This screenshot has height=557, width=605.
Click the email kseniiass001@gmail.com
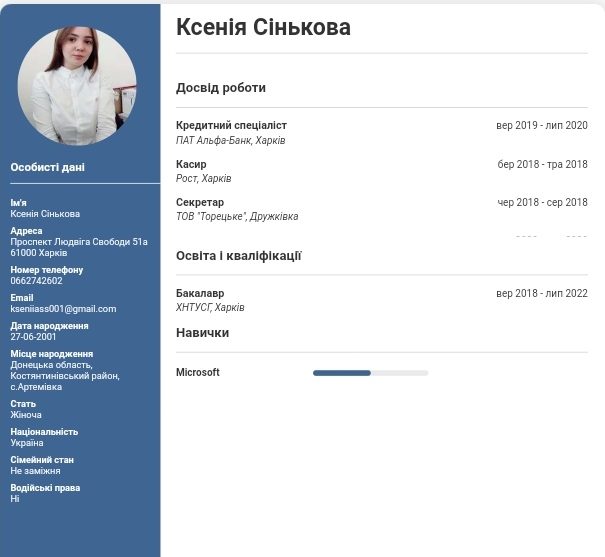tap(63, 309)
